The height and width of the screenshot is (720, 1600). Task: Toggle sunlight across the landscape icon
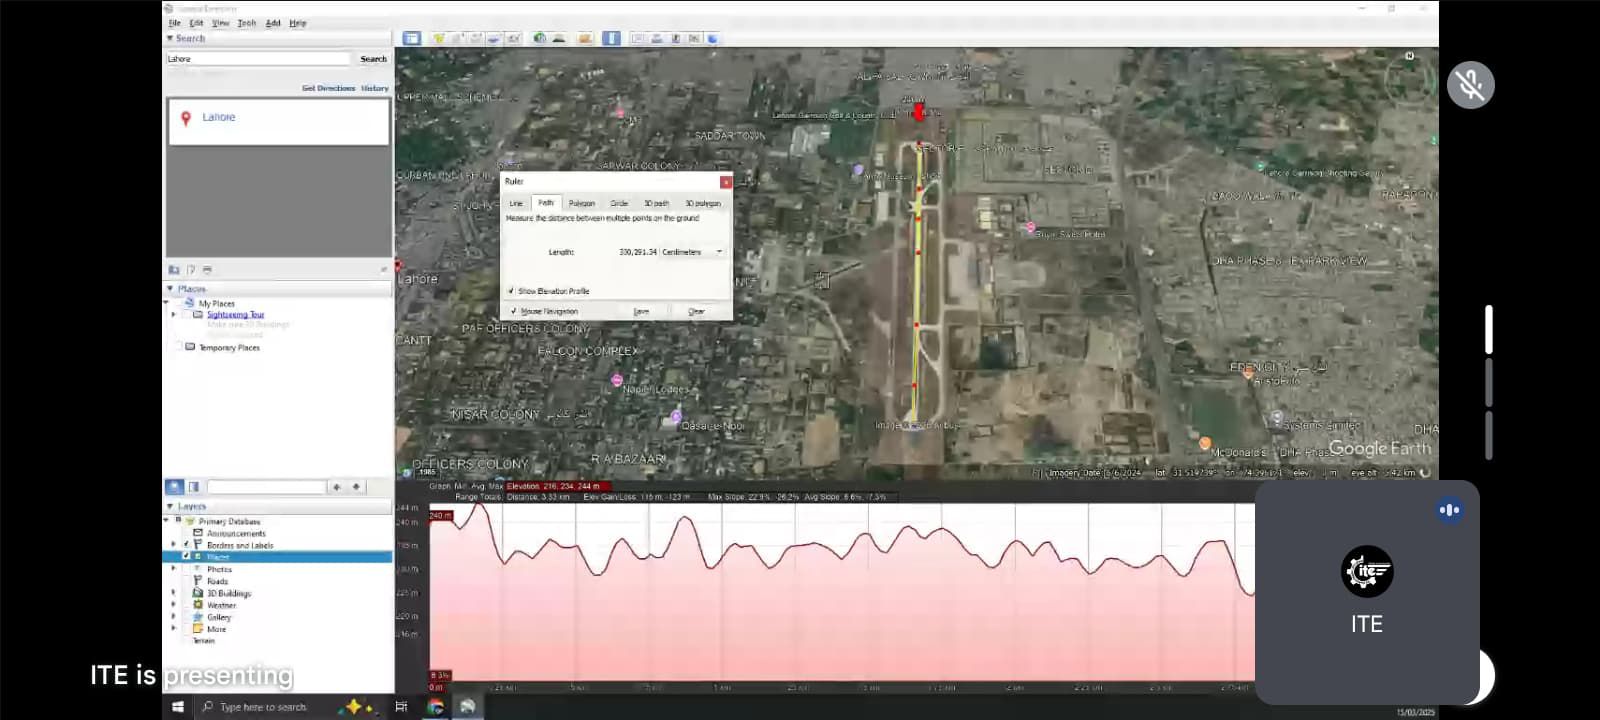(x=559, y=38)
